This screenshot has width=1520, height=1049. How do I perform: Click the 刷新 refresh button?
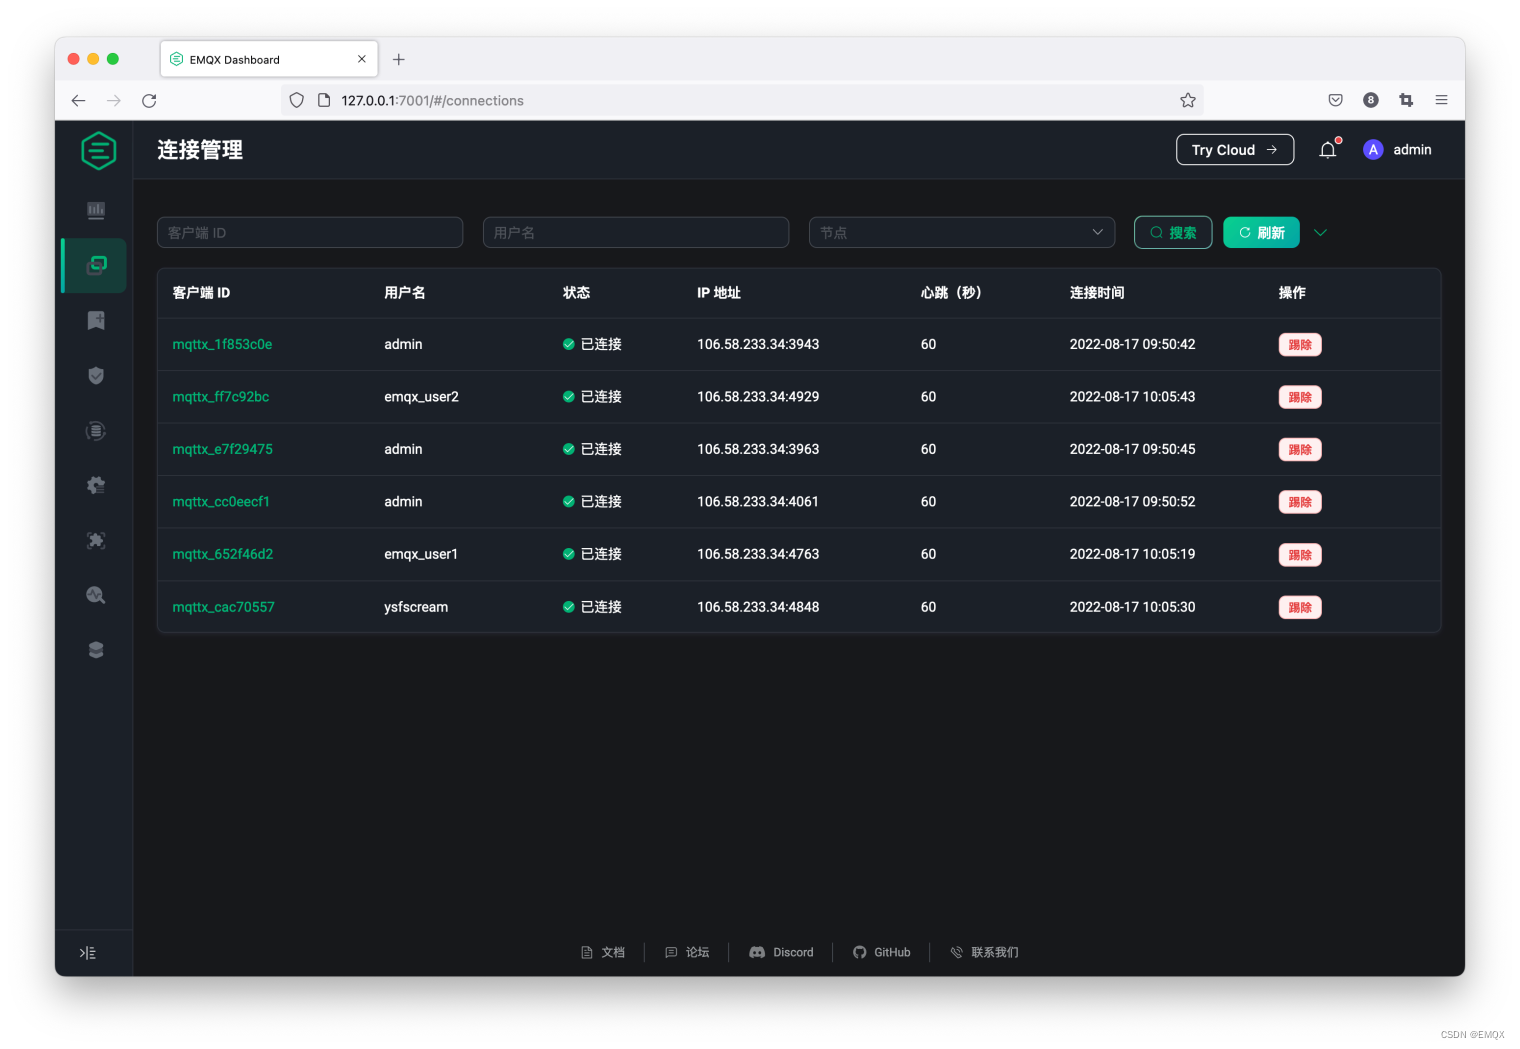1261,232
